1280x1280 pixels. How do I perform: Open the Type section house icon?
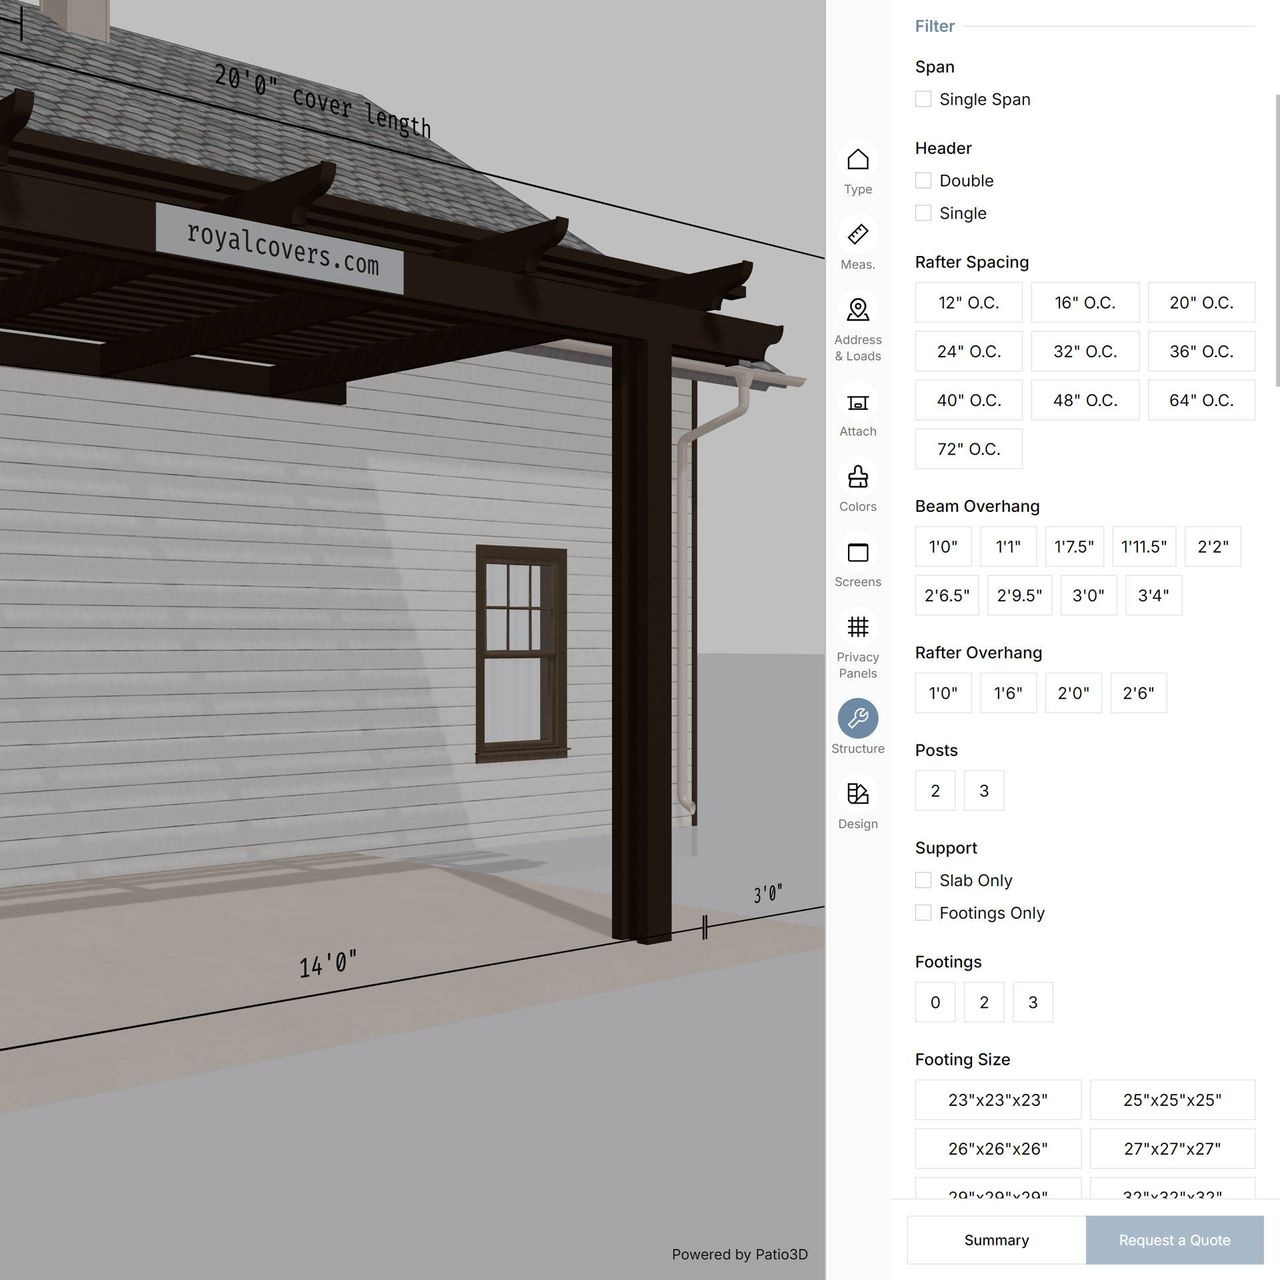[858, 160]
